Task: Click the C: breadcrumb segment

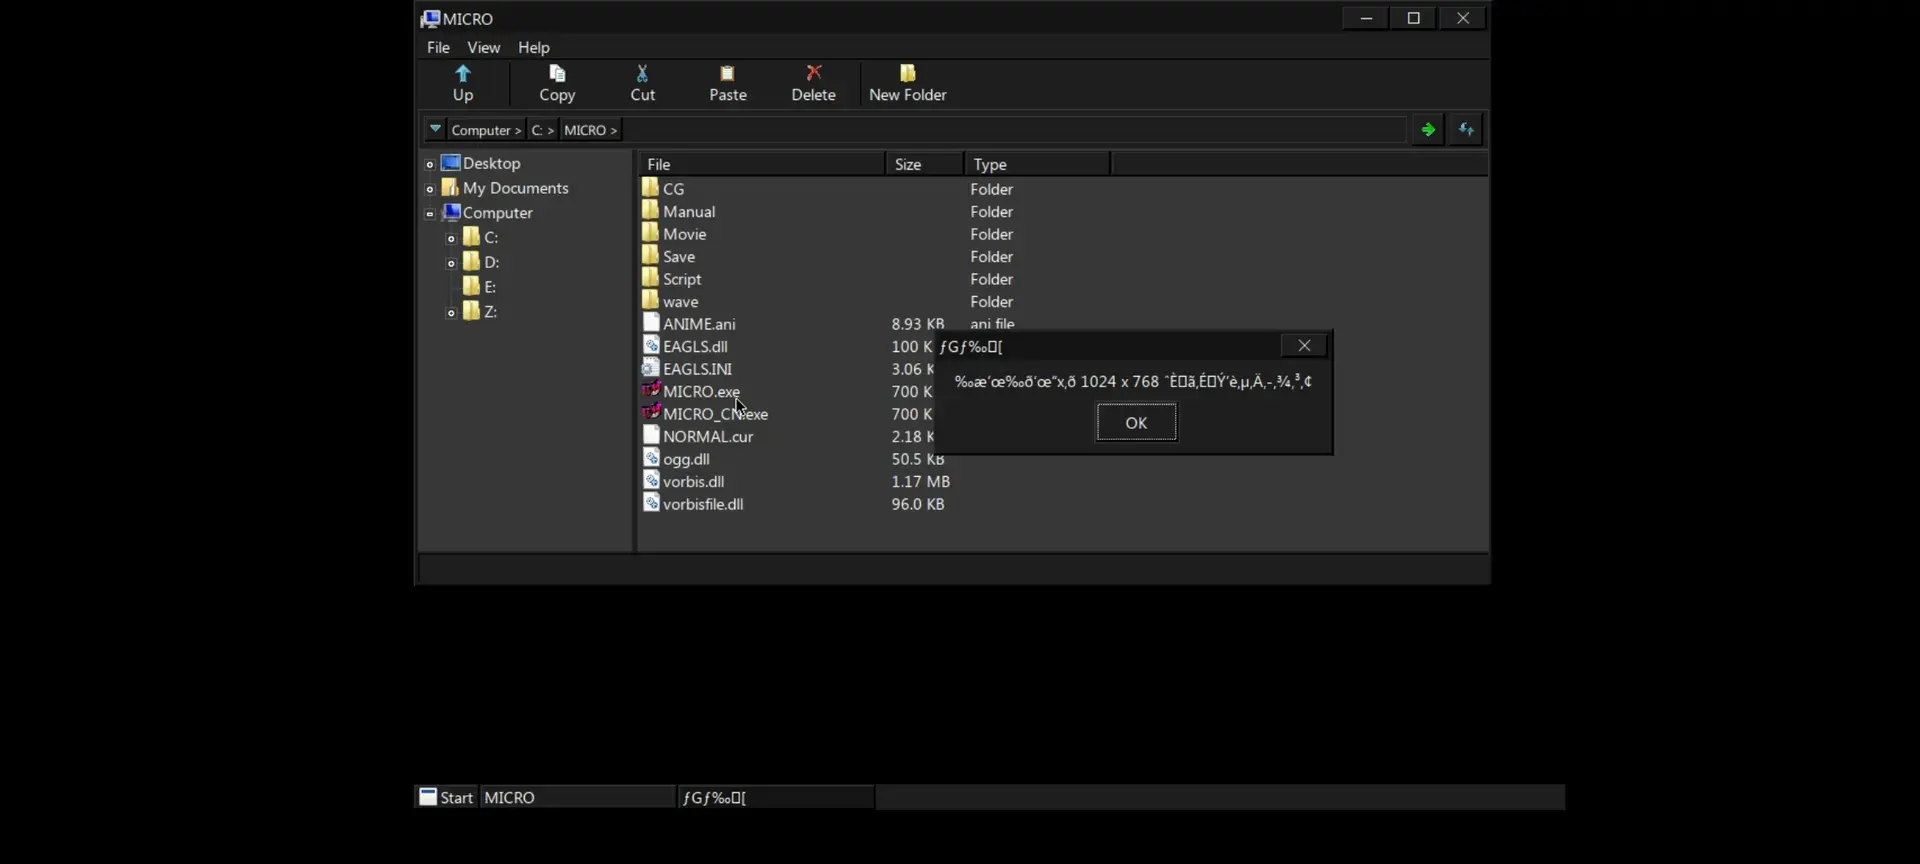Action: click(542, 130)
